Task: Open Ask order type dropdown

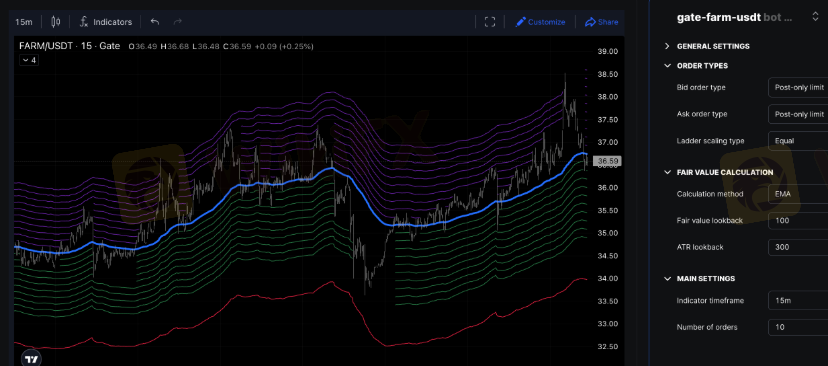Action: [x=798, y=114]
